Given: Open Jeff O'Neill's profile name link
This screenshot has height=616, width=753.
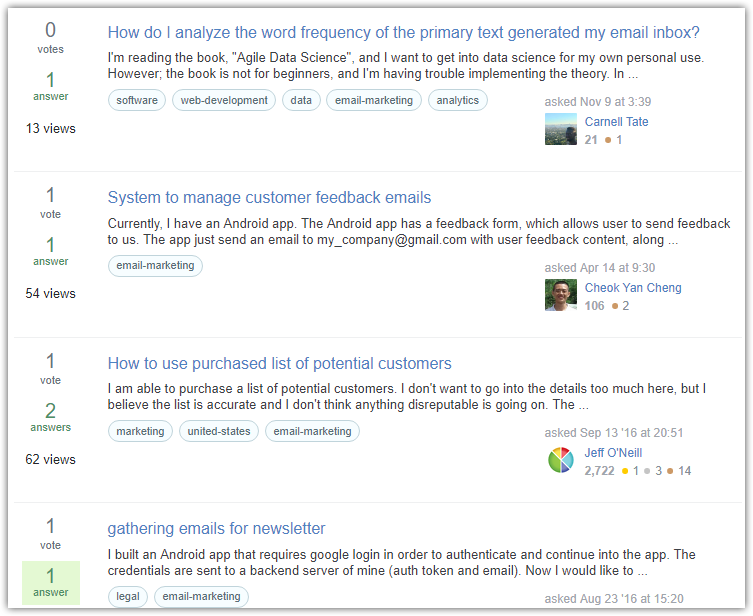Looking at the screenshot, I should point(613,453).
